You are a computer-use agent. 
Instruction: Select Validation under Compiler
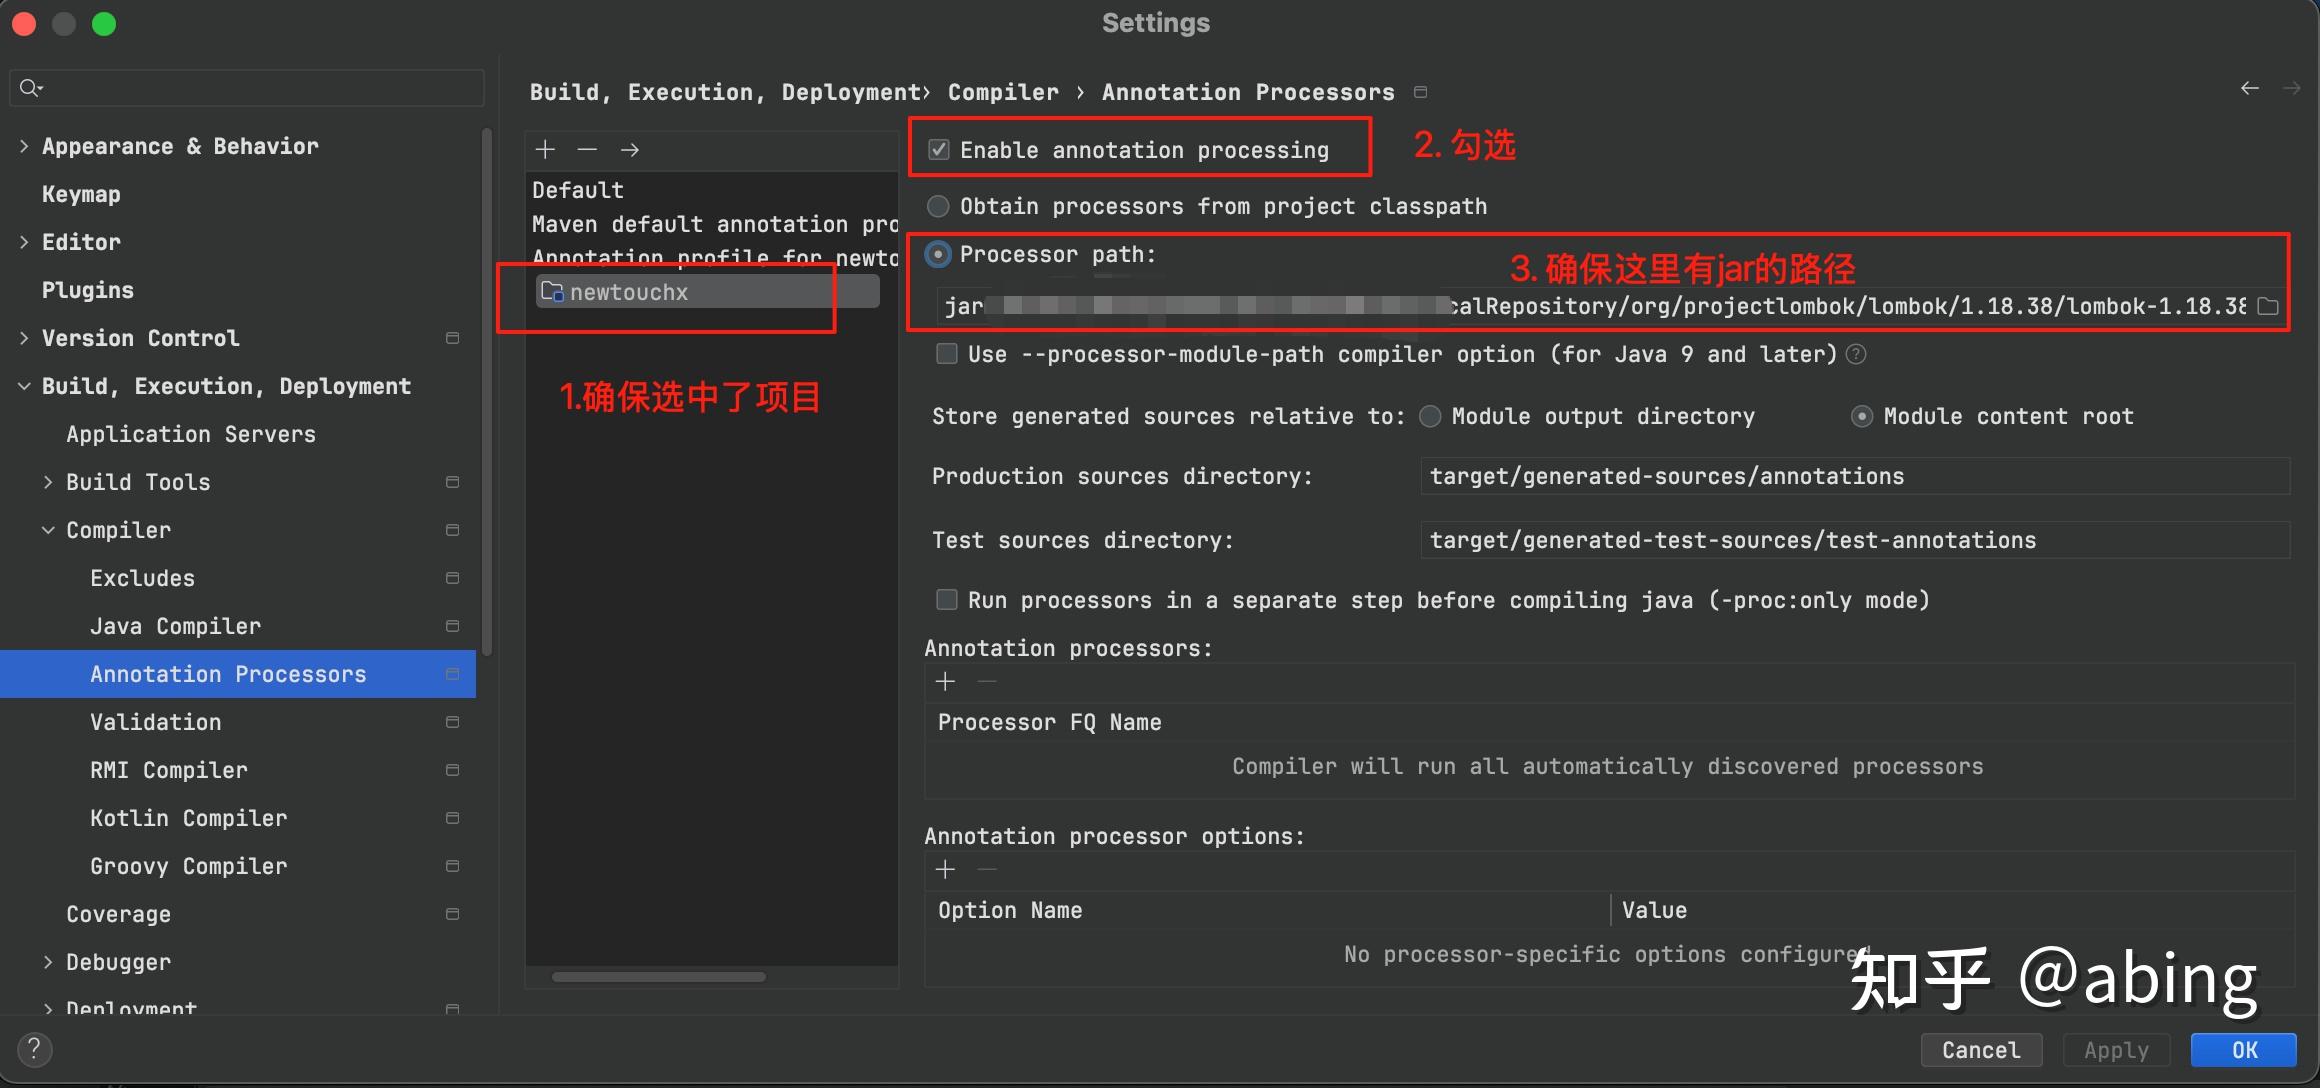pos(156,722)
